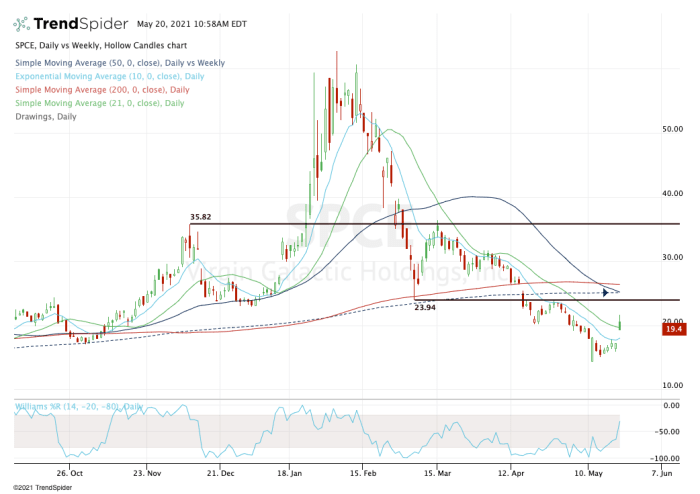The height and width of the screenshot is (494, 700).
Task: Click the 23.94 support level label
Action: pyautogui.click(x=427, y=308)
